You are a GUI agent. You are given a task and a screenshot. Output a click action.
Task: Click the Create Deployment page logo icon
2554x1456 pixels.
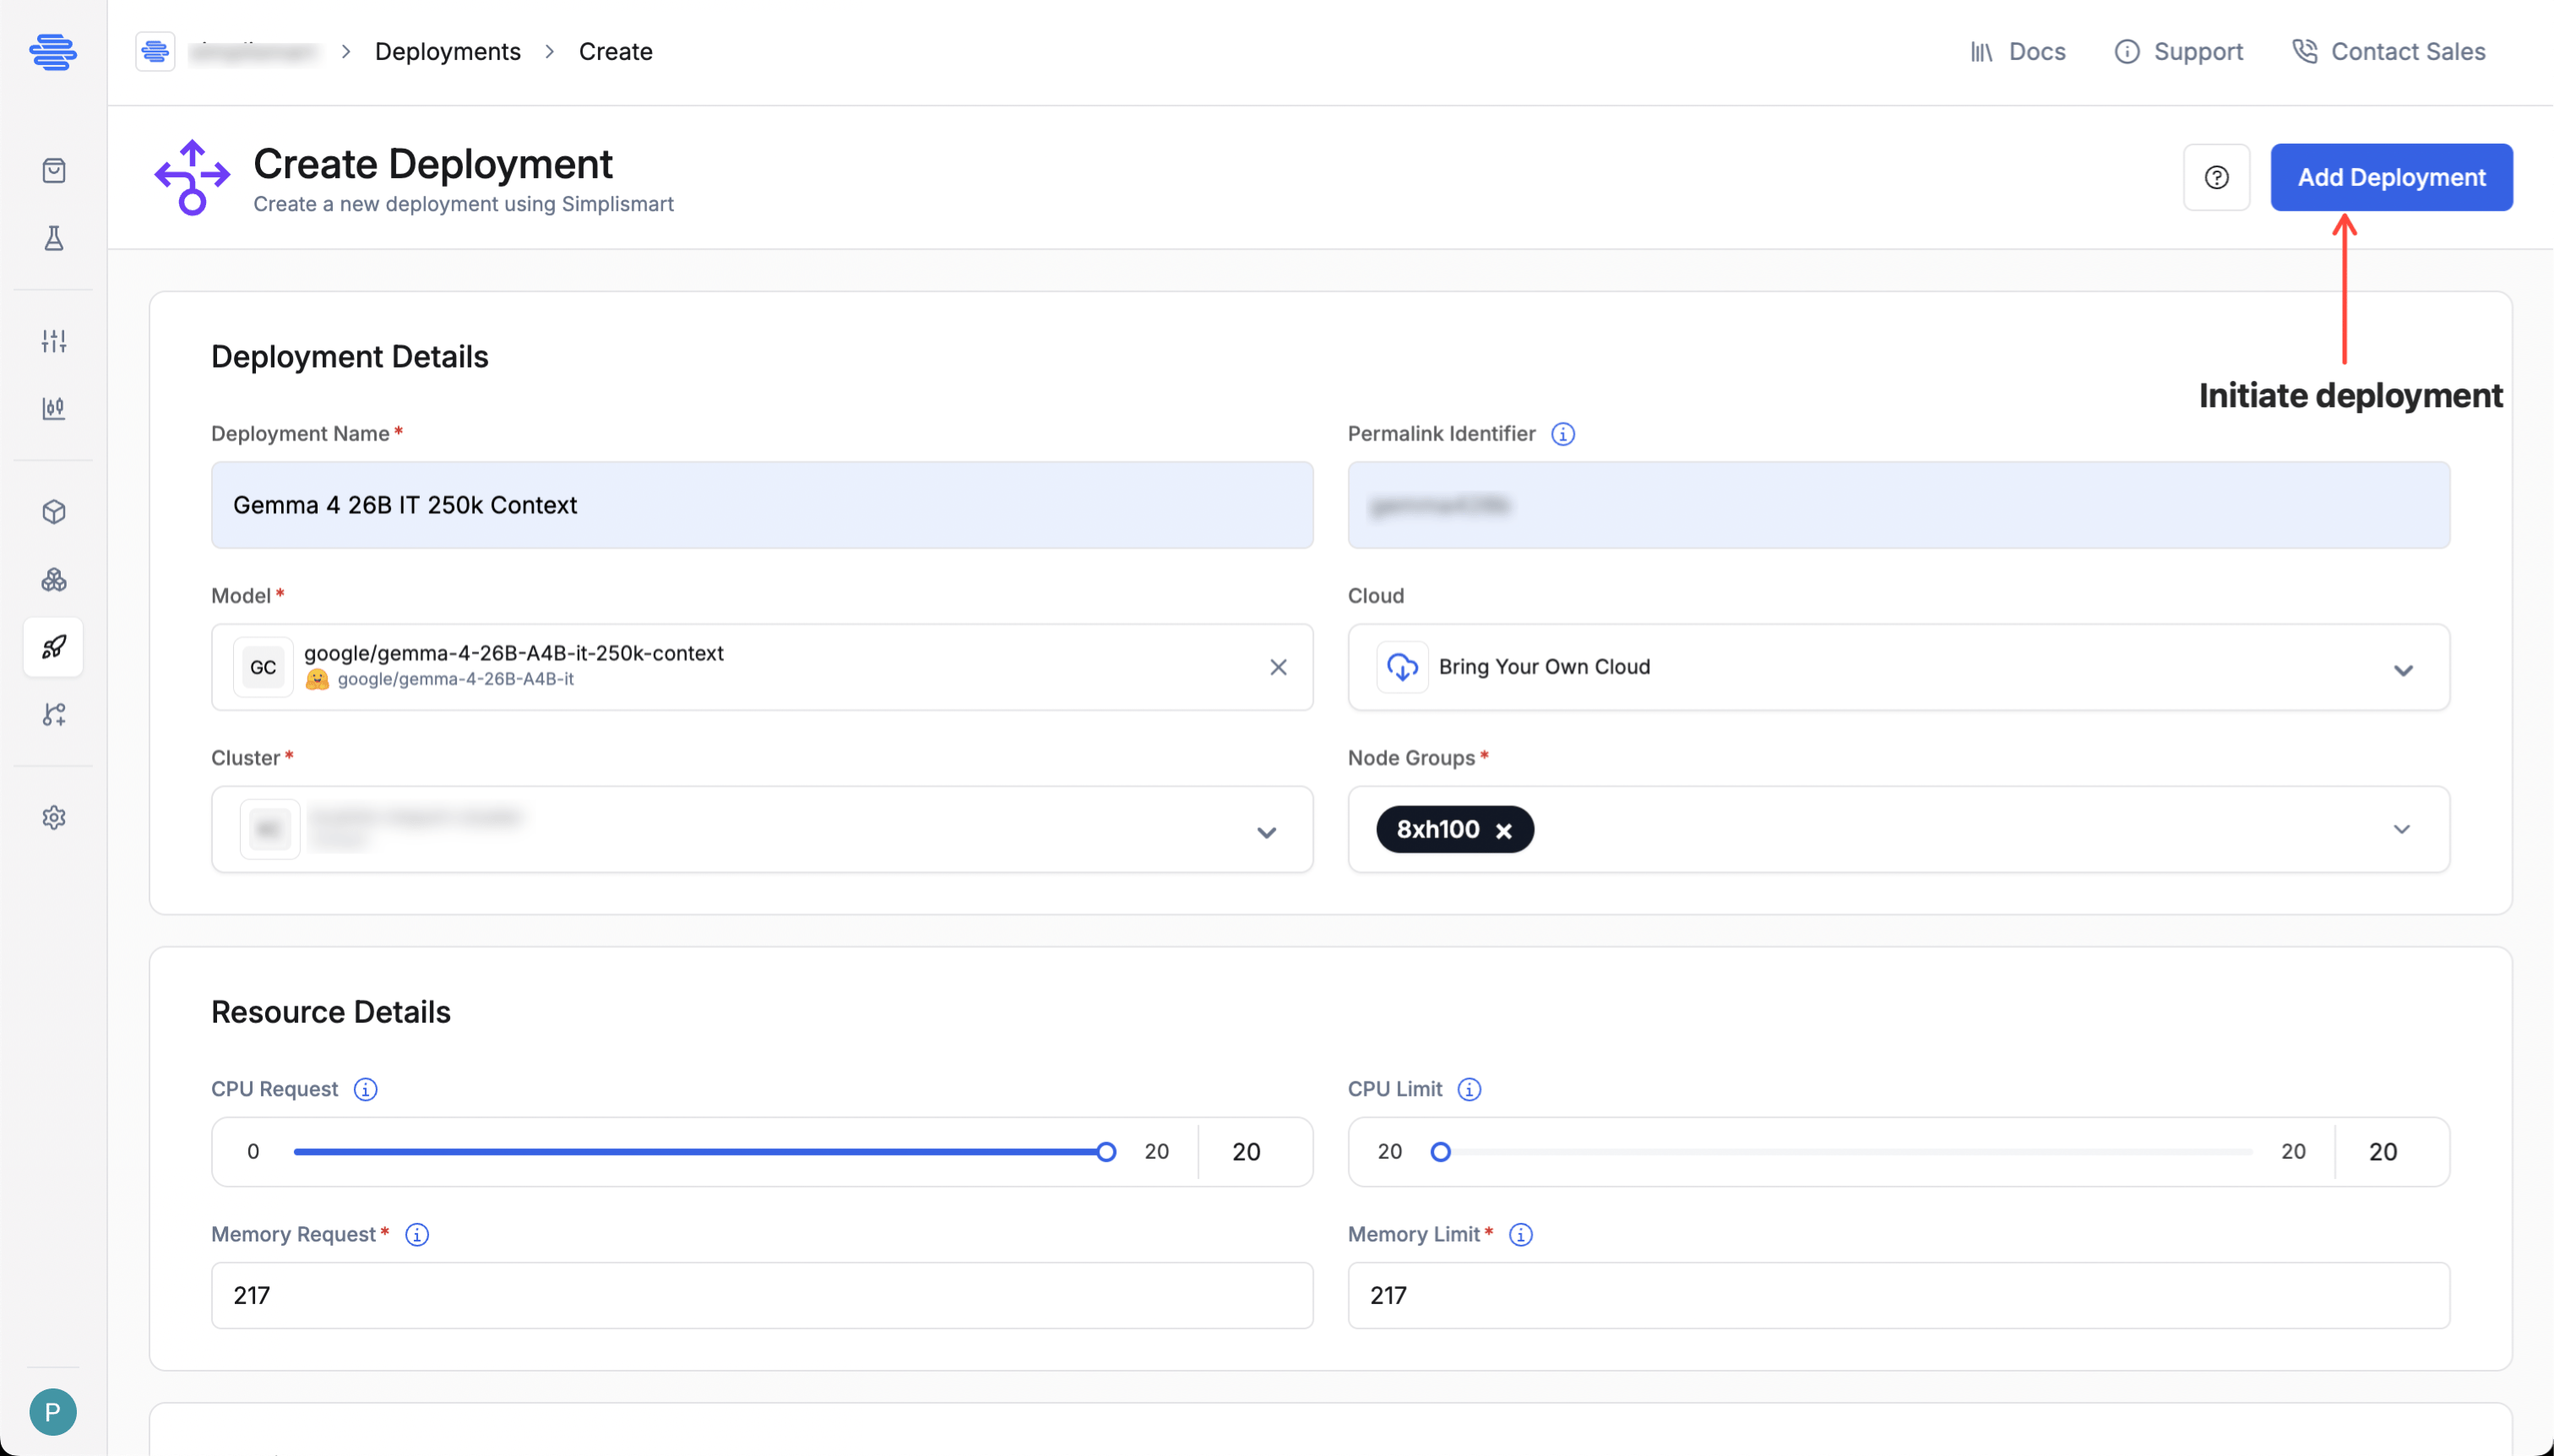(192, 177)
